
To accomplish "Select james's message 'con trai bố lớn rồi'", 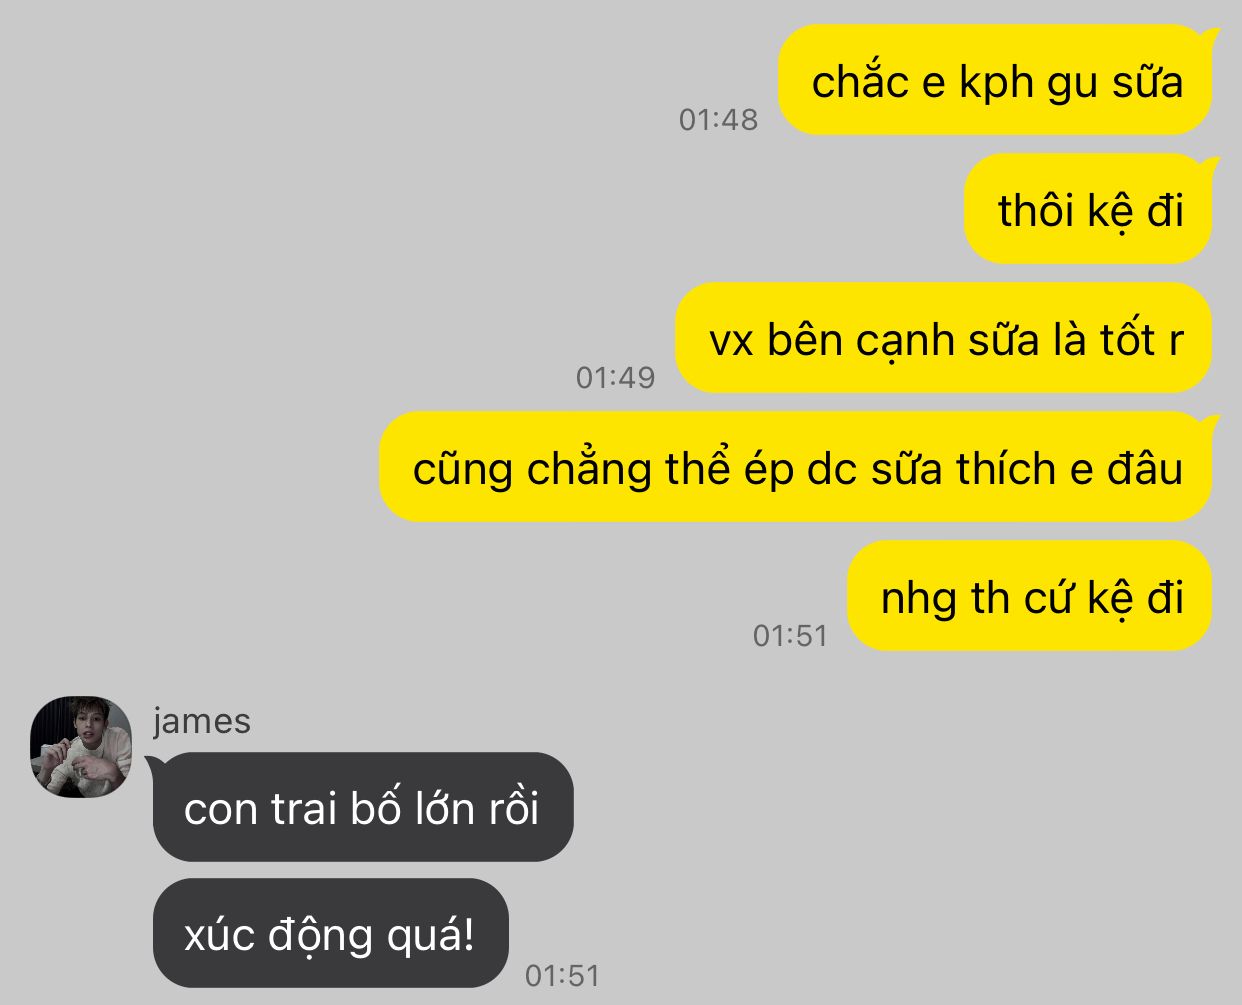I will tap(362, 807).
